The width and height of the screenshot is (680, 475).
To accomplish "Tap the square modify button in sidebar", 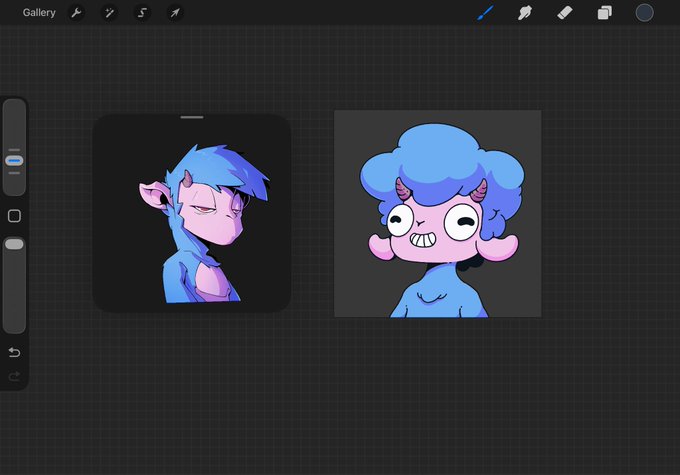I will (14, 216).
